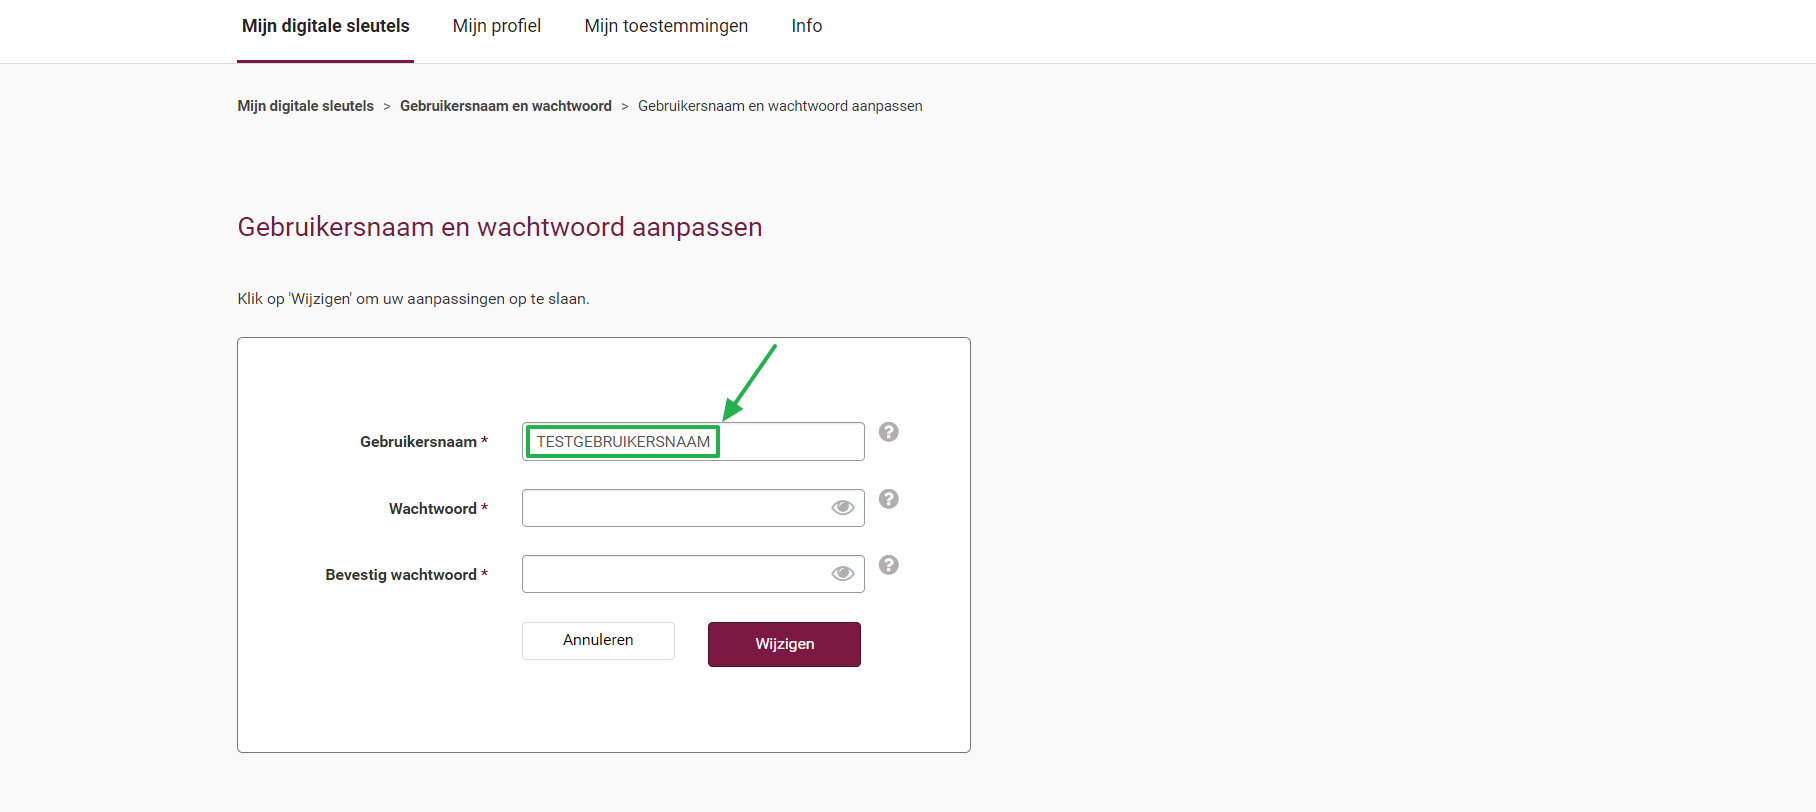Open help for Bevestig wachtwoord field
This screenshot has height=812, width=1816.
coord(888,565)
